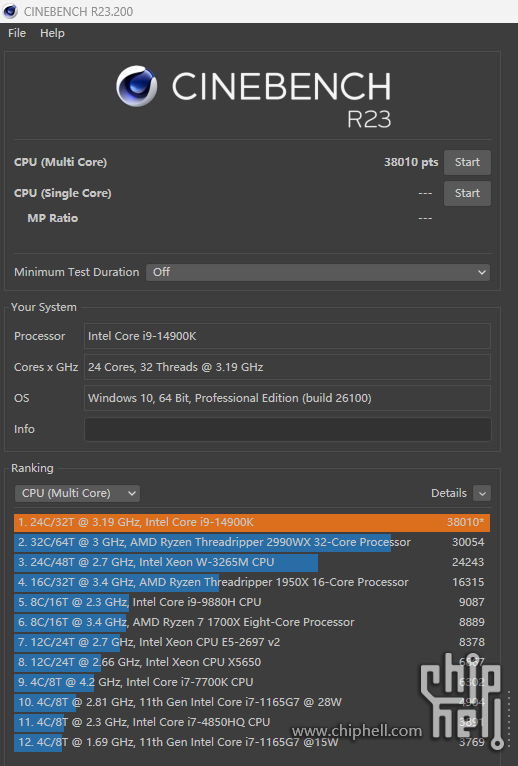
Task: Select the Intel Core i9-14900K ranking row
Action: 252,522
